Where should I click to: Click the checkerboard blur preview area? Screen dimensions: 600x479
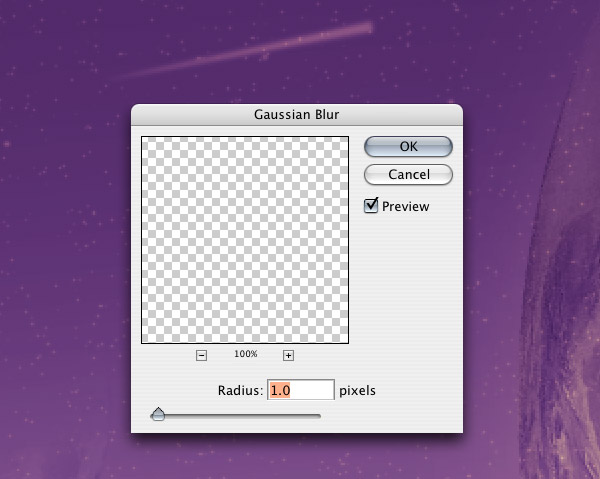(245, 240)
